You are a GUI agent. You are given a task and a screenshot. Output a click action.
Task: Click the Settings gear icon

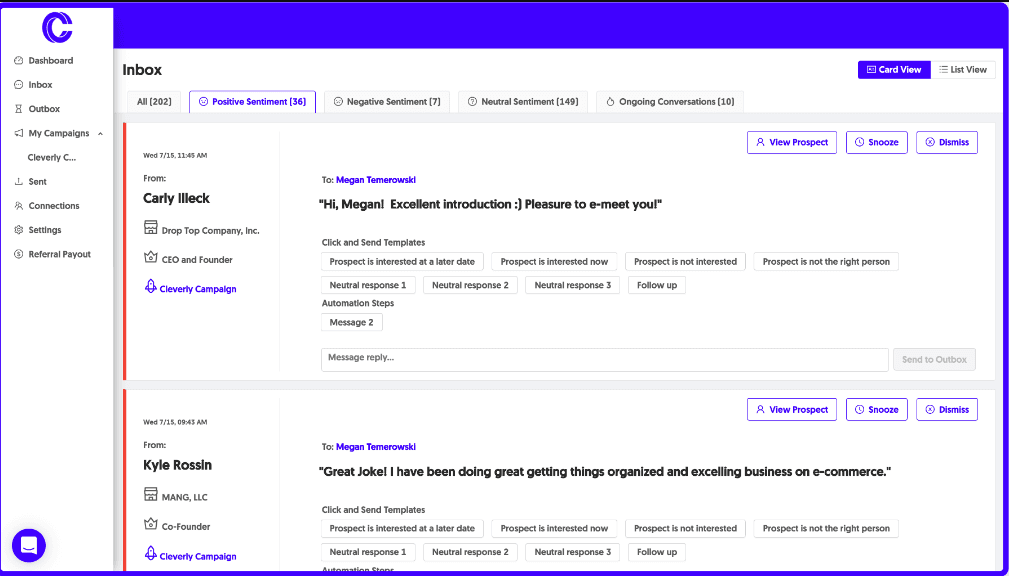coord(18,230)
